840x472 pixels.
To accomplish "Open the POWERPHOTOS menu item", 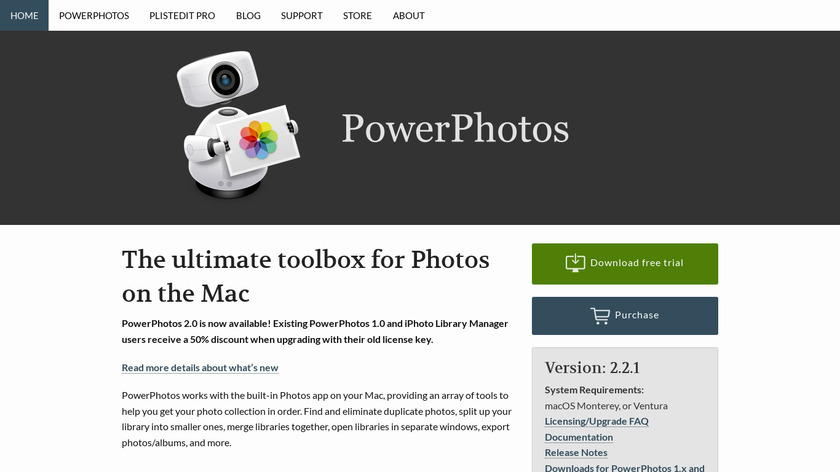I will click(x=94, y=16).
